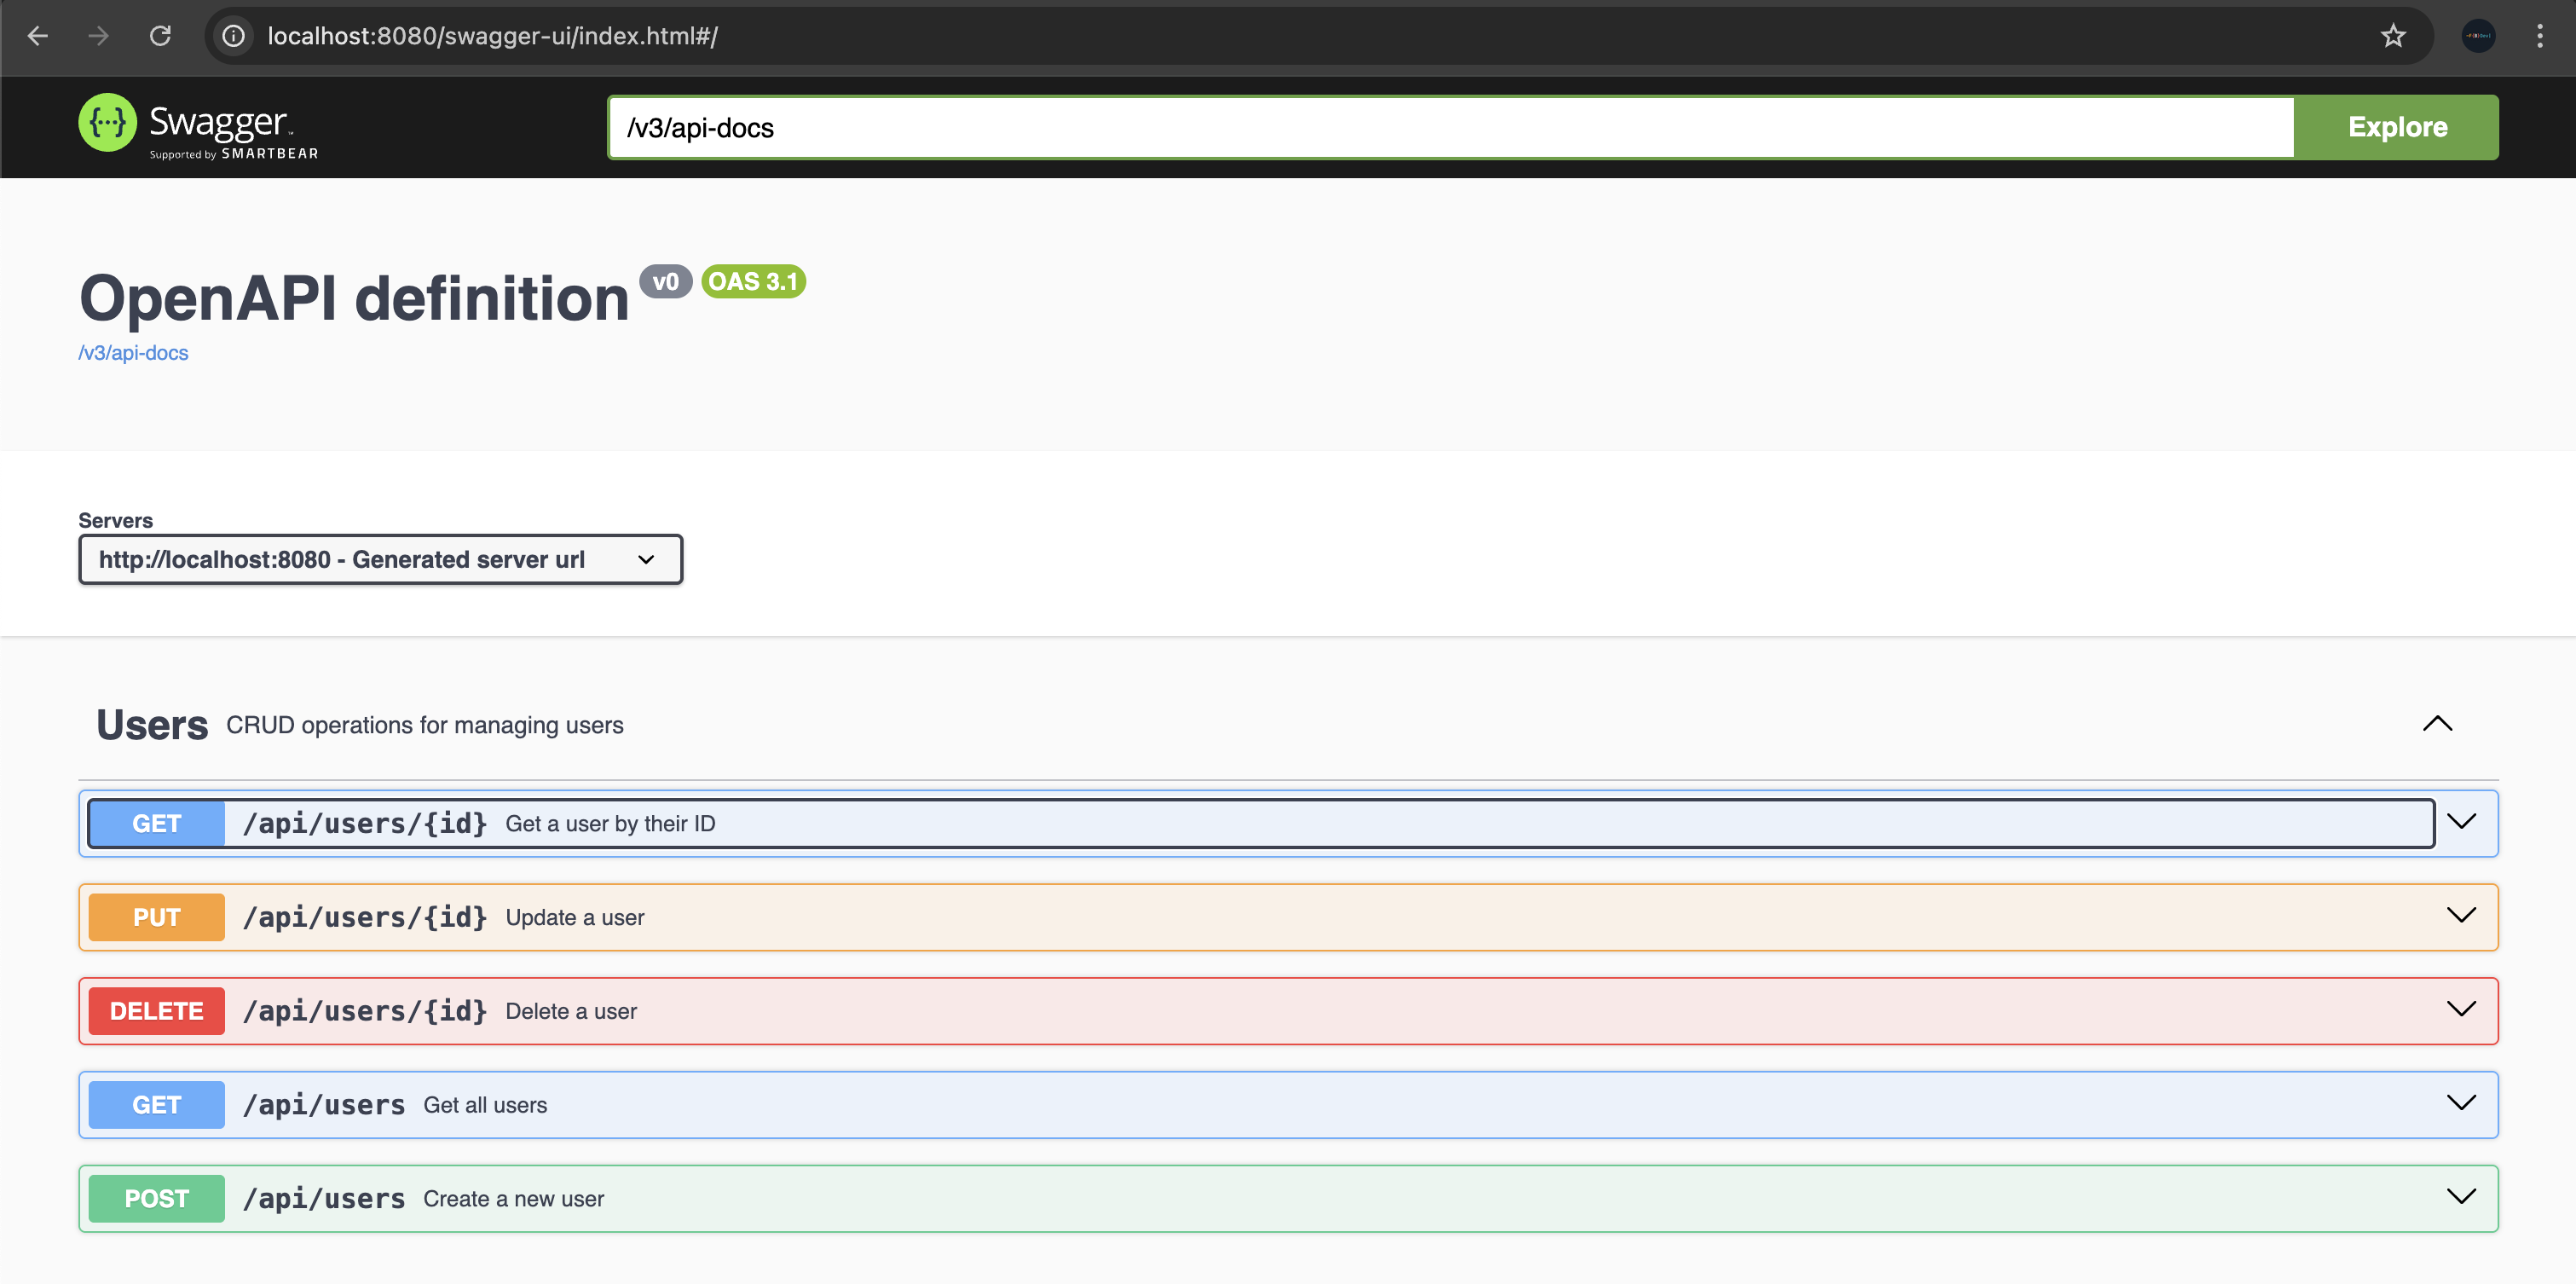Click the site information icon in address bar

point(233,36)
